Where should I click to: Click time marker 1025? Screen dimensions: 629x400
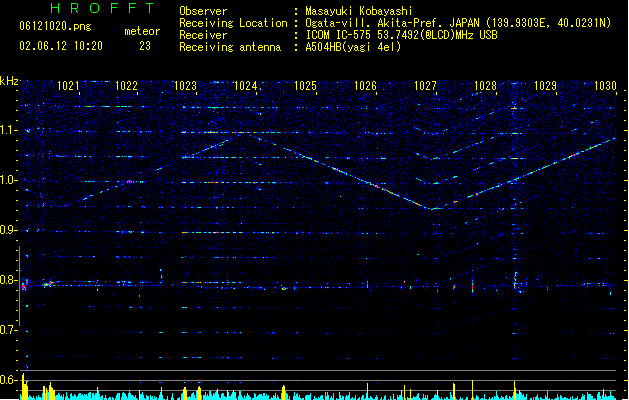[305, 86]
